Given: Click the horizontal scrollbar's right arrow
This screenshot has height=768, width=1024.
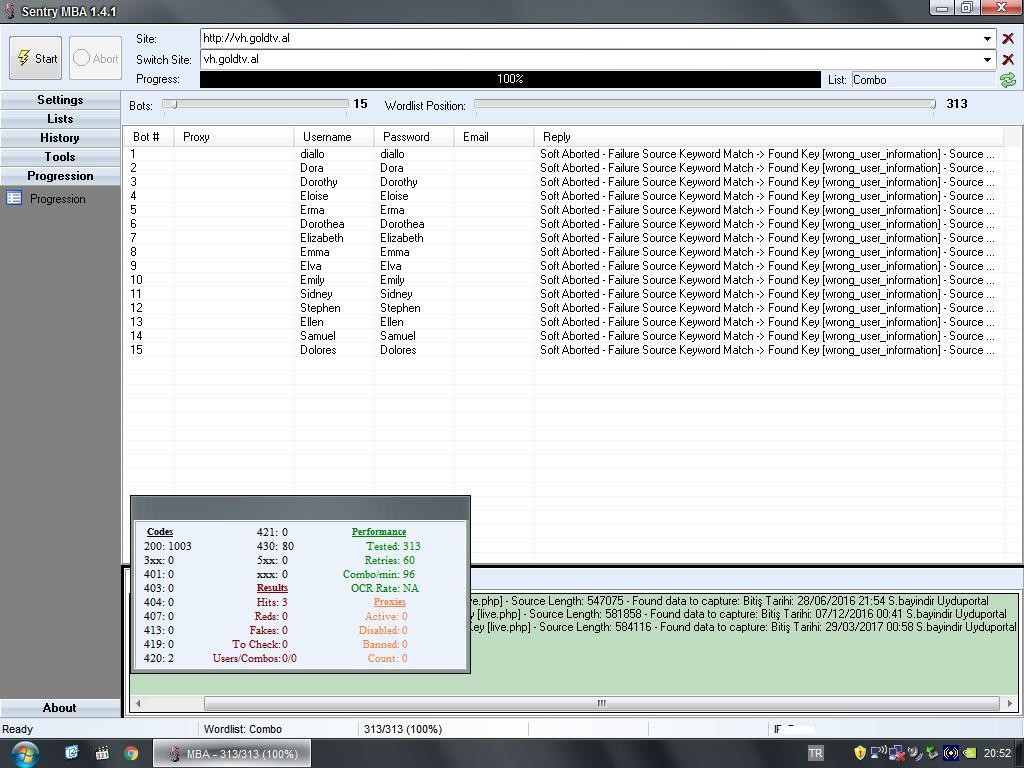Looking at the screenshot, I should (x=1010, y=704).
